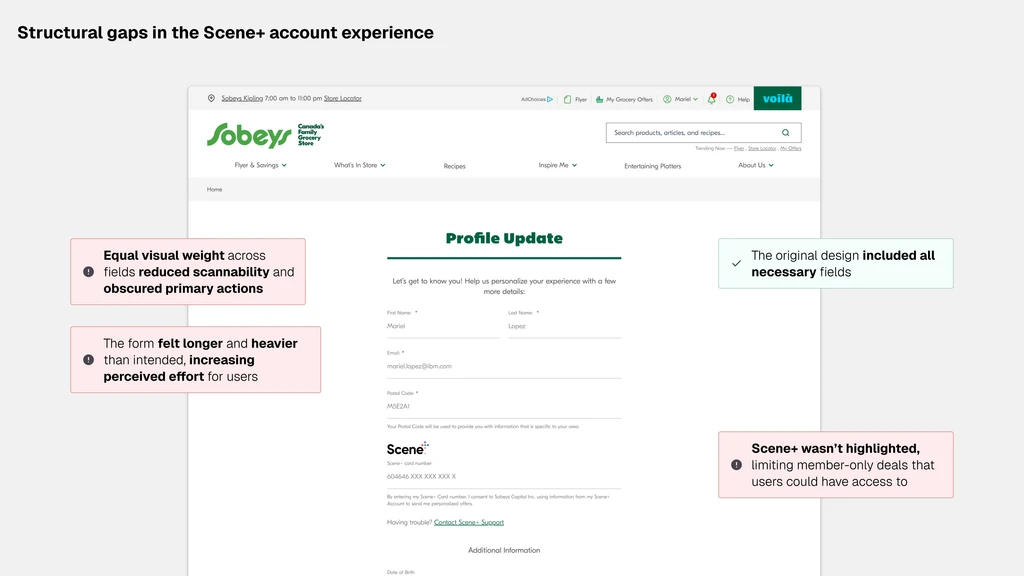
Task: Expand the Flyer & Savings dropdown
Action: pos(260,164)
